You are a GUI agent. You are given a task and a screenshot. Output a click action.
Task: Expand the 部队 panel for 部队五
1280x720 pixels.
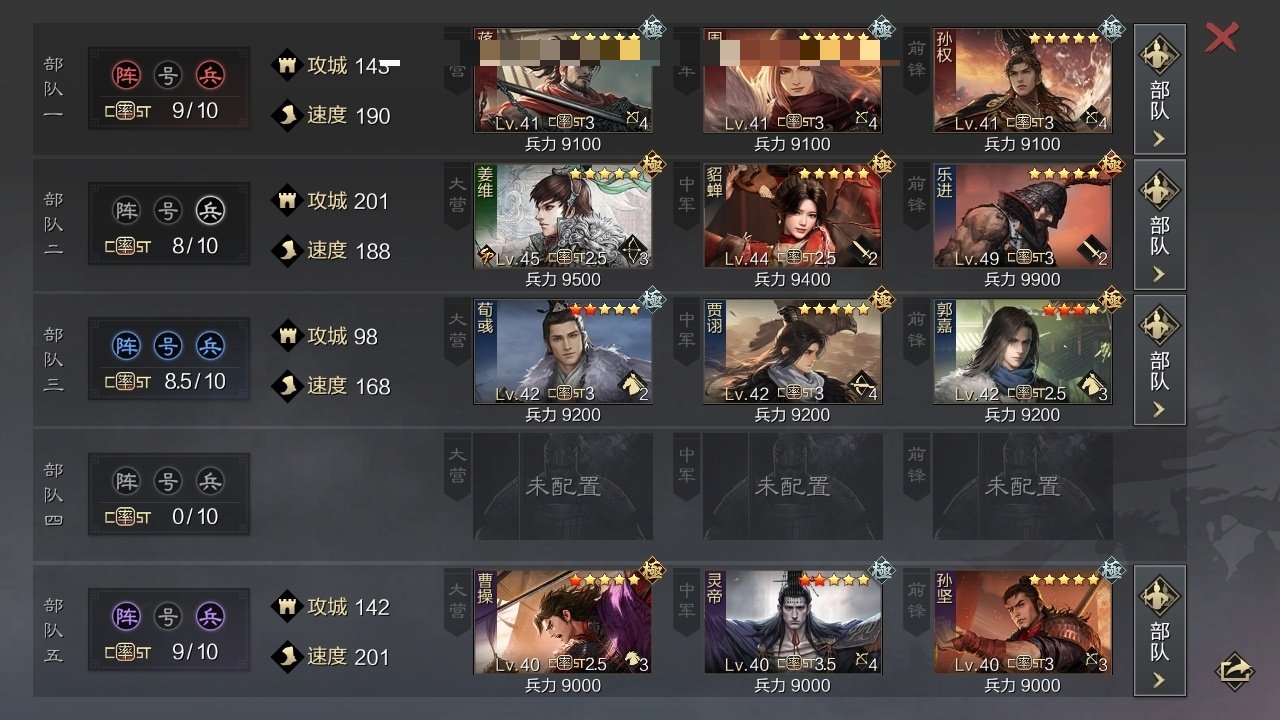(1160, 631)
